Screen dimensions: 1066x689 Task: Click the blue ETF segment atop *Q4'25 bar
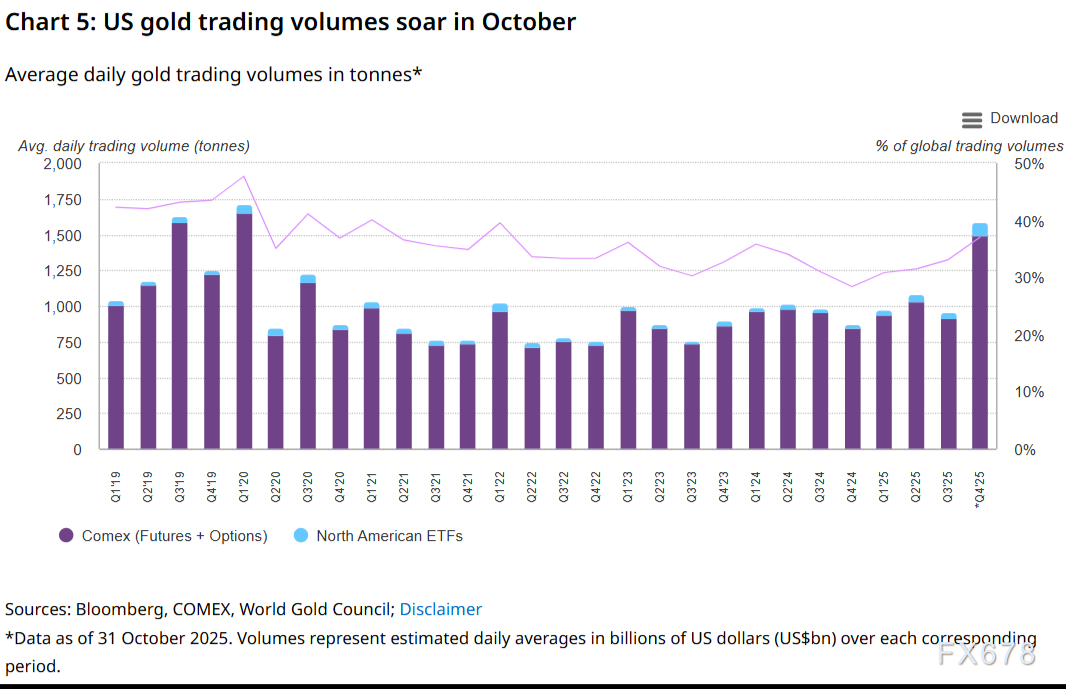(980, 230)
